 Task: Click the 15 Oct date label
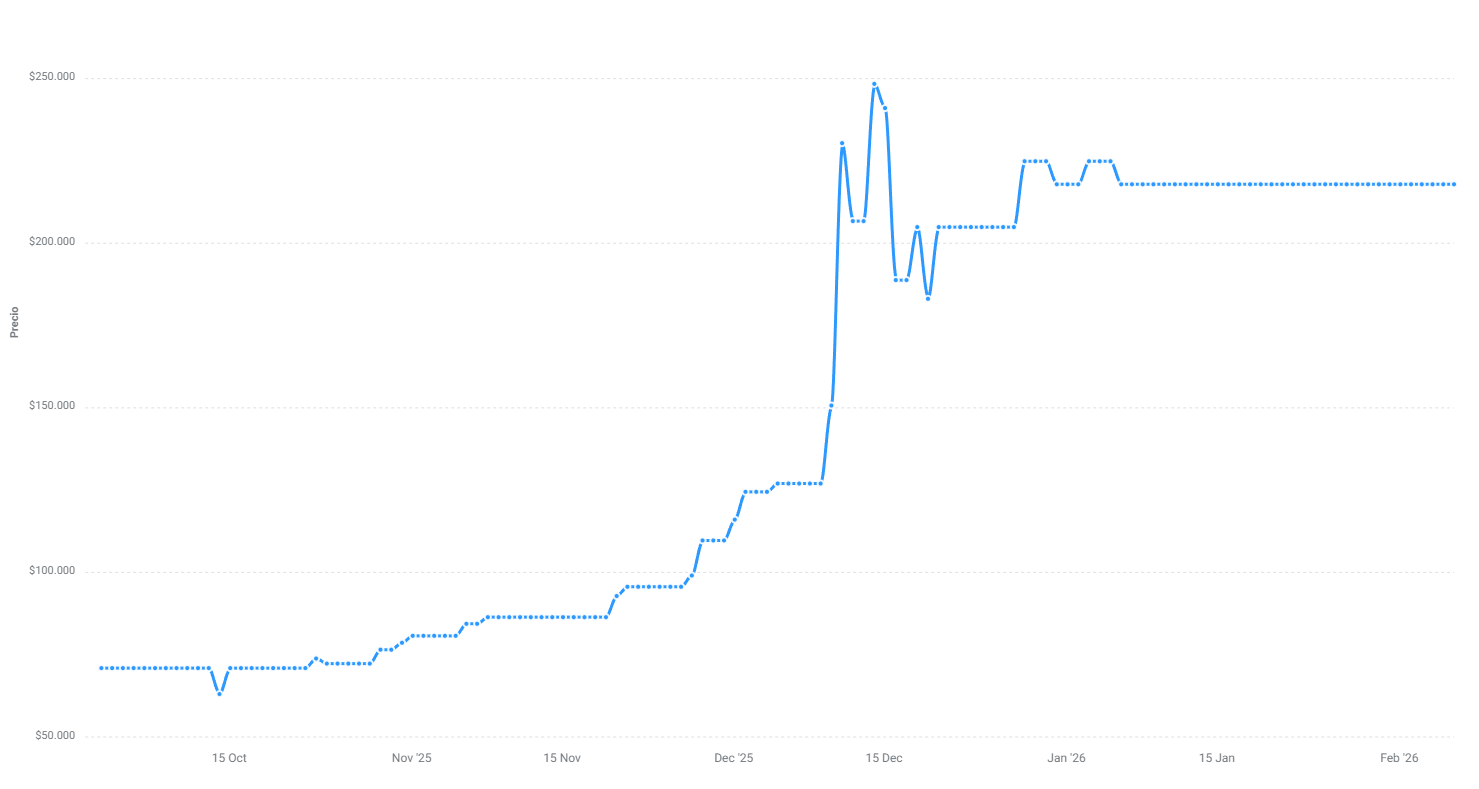pyautogui.click(x=229, y=758)
